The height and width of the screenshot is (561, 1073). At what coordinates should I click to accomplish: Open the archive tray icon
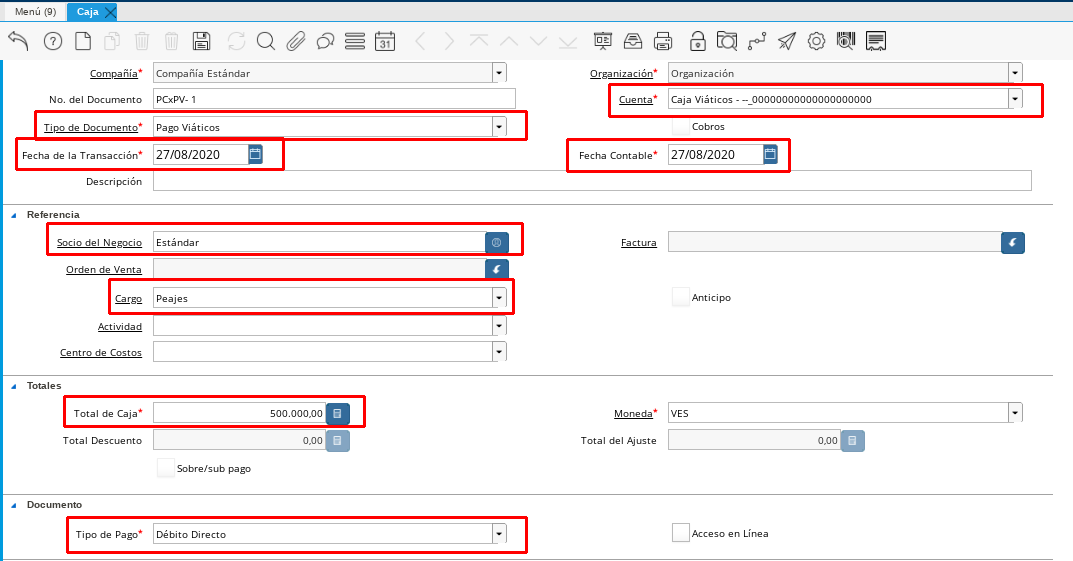point(633,41)
